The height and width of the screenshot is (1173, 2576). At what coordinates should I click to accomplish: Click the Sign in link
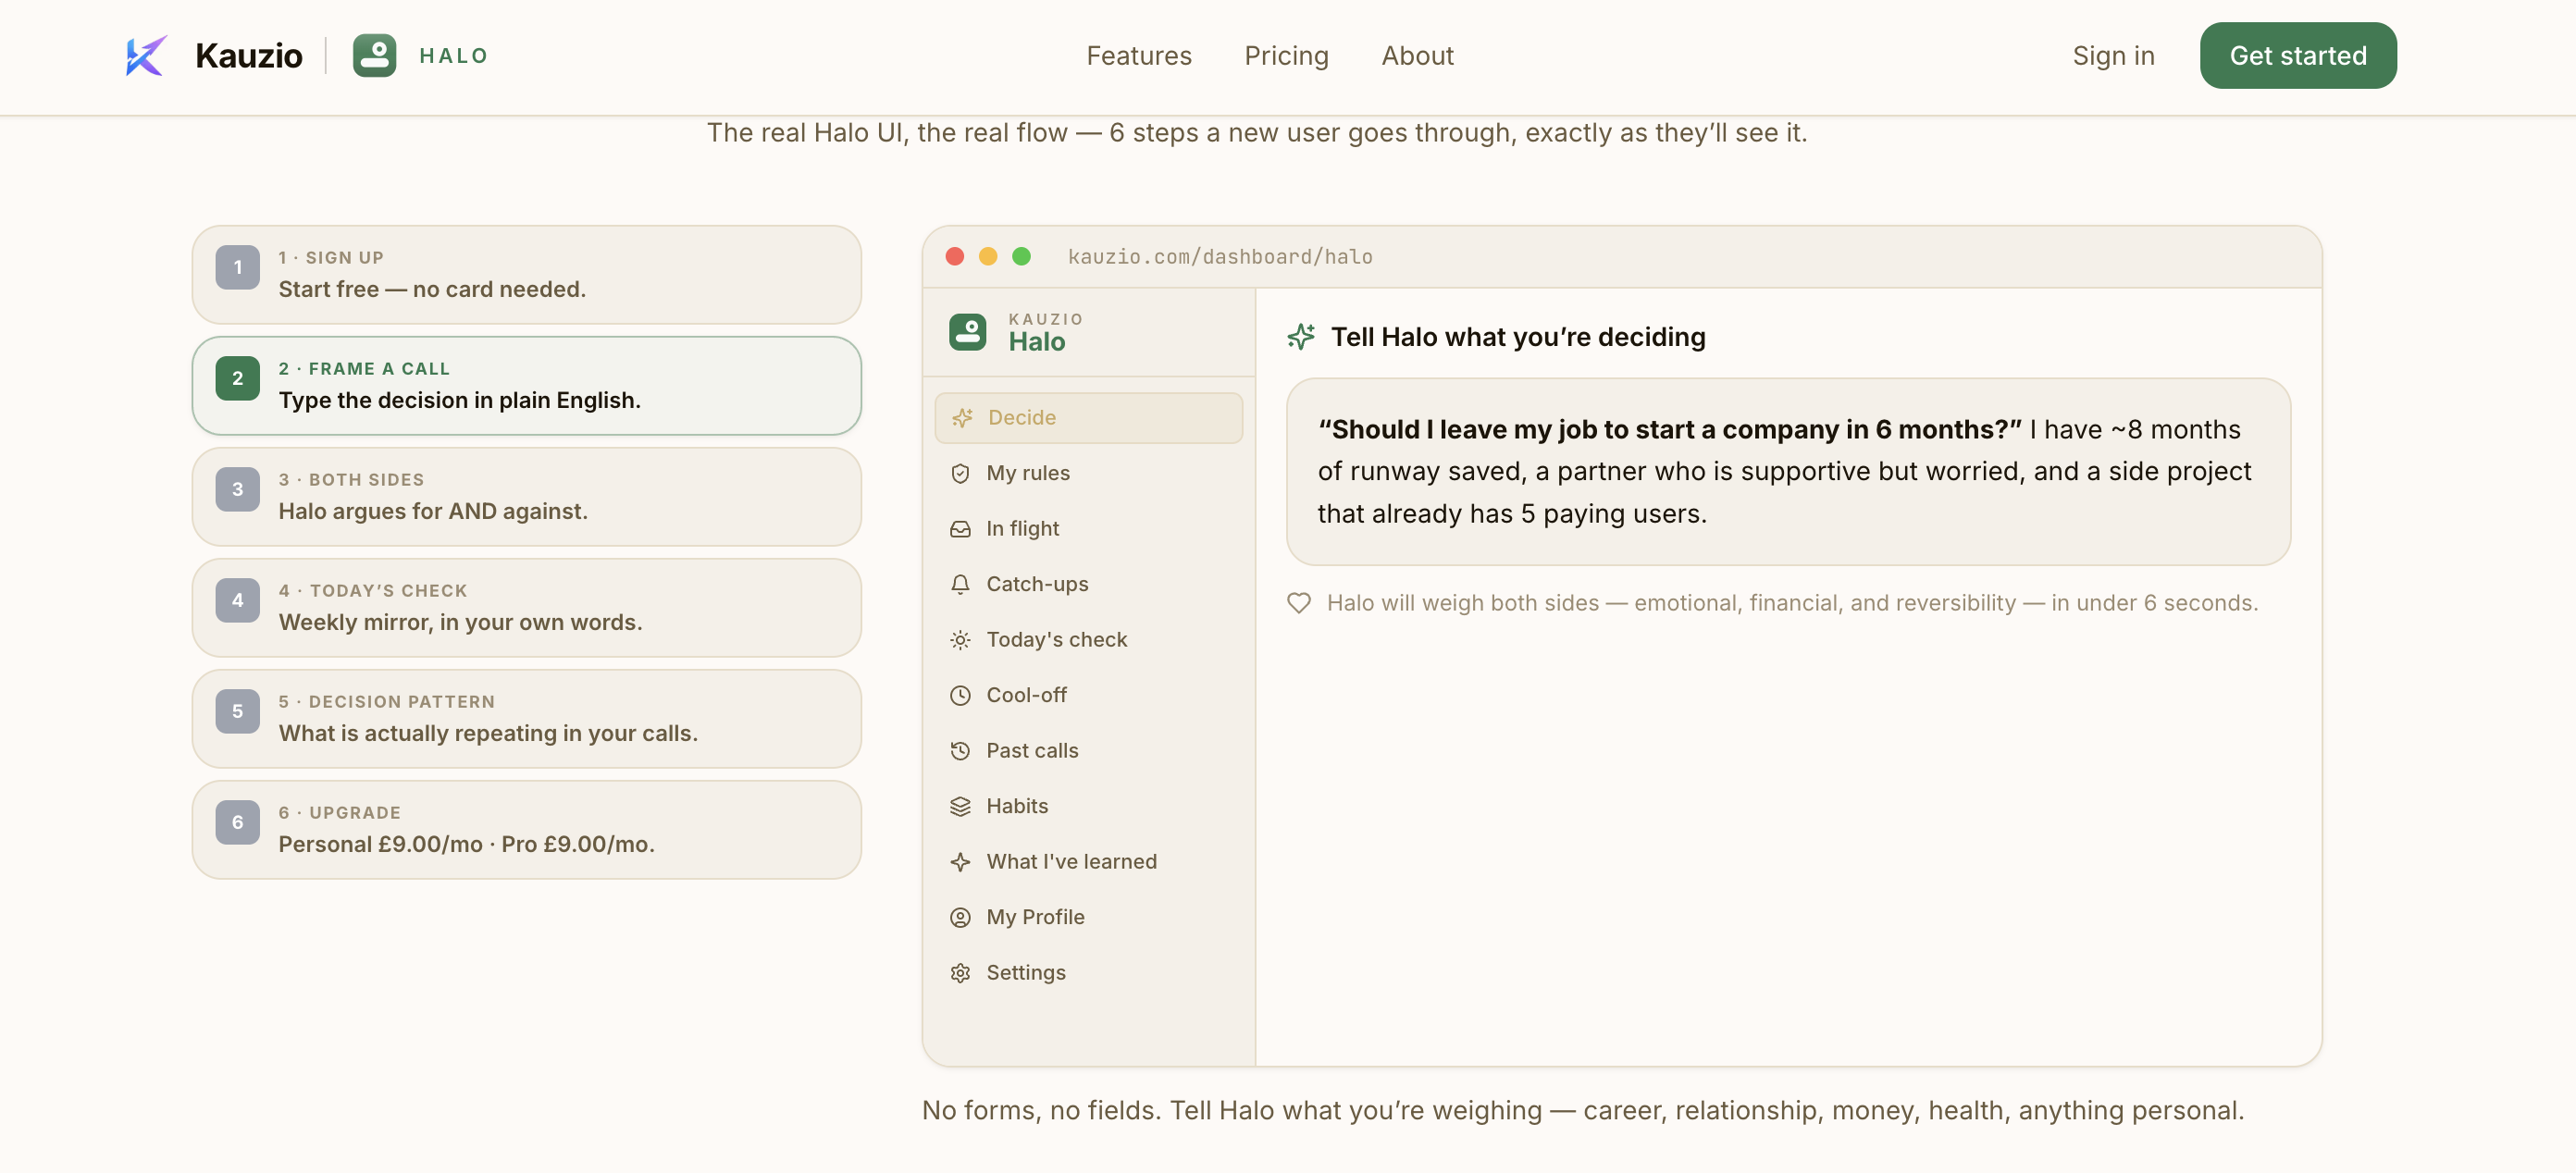2113,56
